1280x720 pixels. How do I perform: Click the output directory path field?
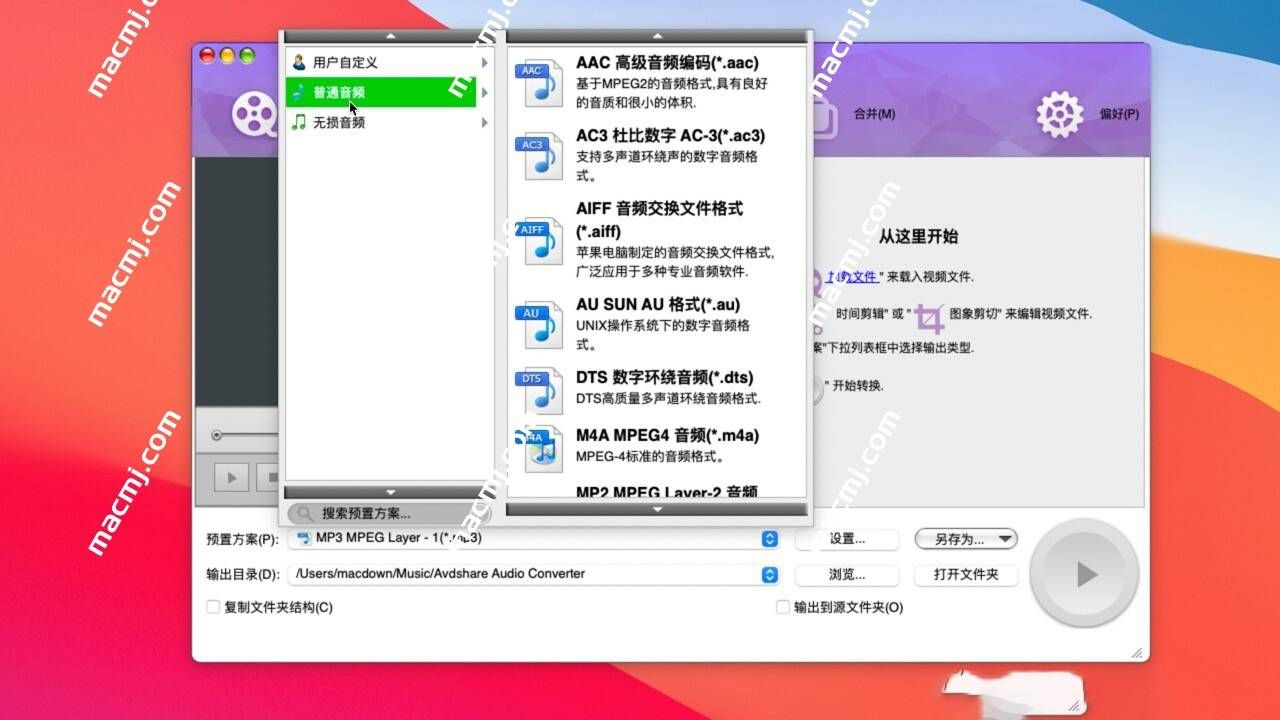pyautogui.click(x=525, y=574)
